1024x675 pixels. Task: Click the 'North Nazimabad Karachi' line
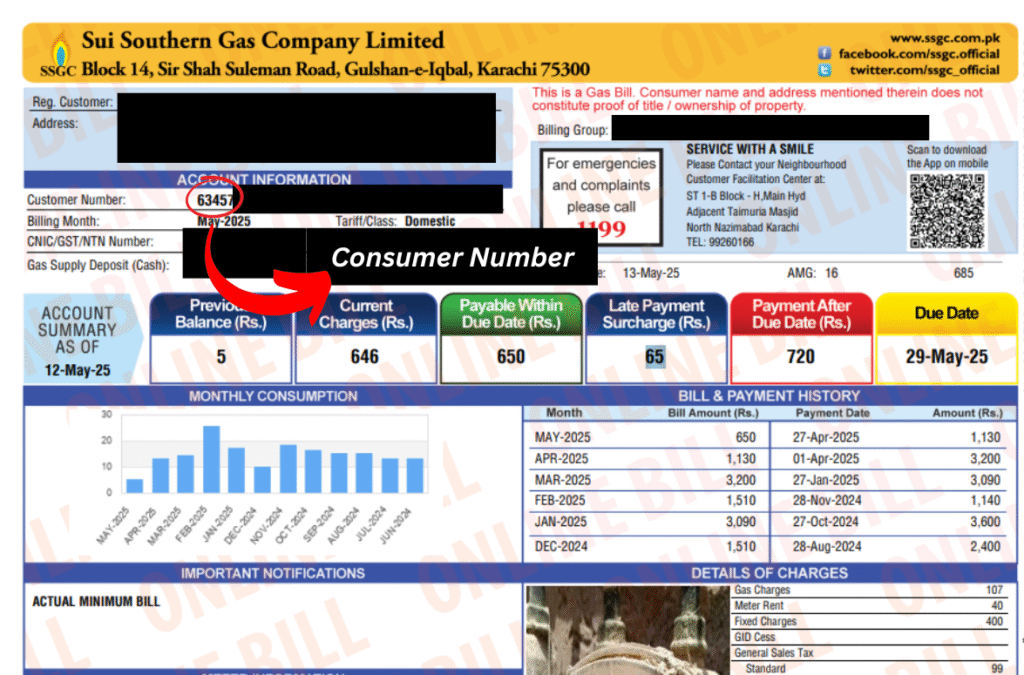click(742, 227)
